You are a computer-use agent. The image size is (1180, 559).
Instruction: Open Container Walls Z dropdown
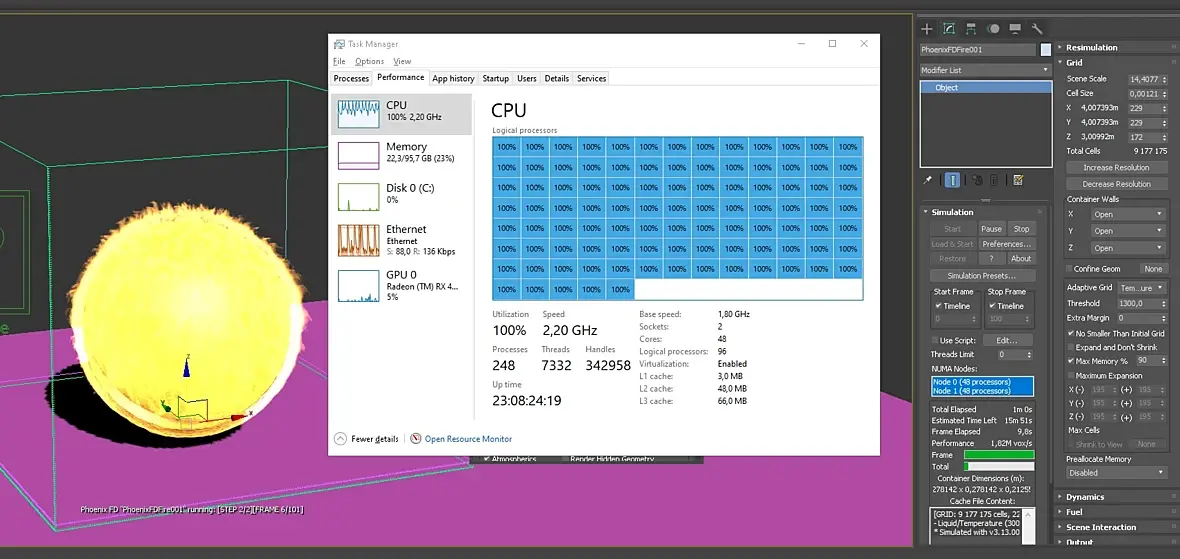[x=1128, y=248]
